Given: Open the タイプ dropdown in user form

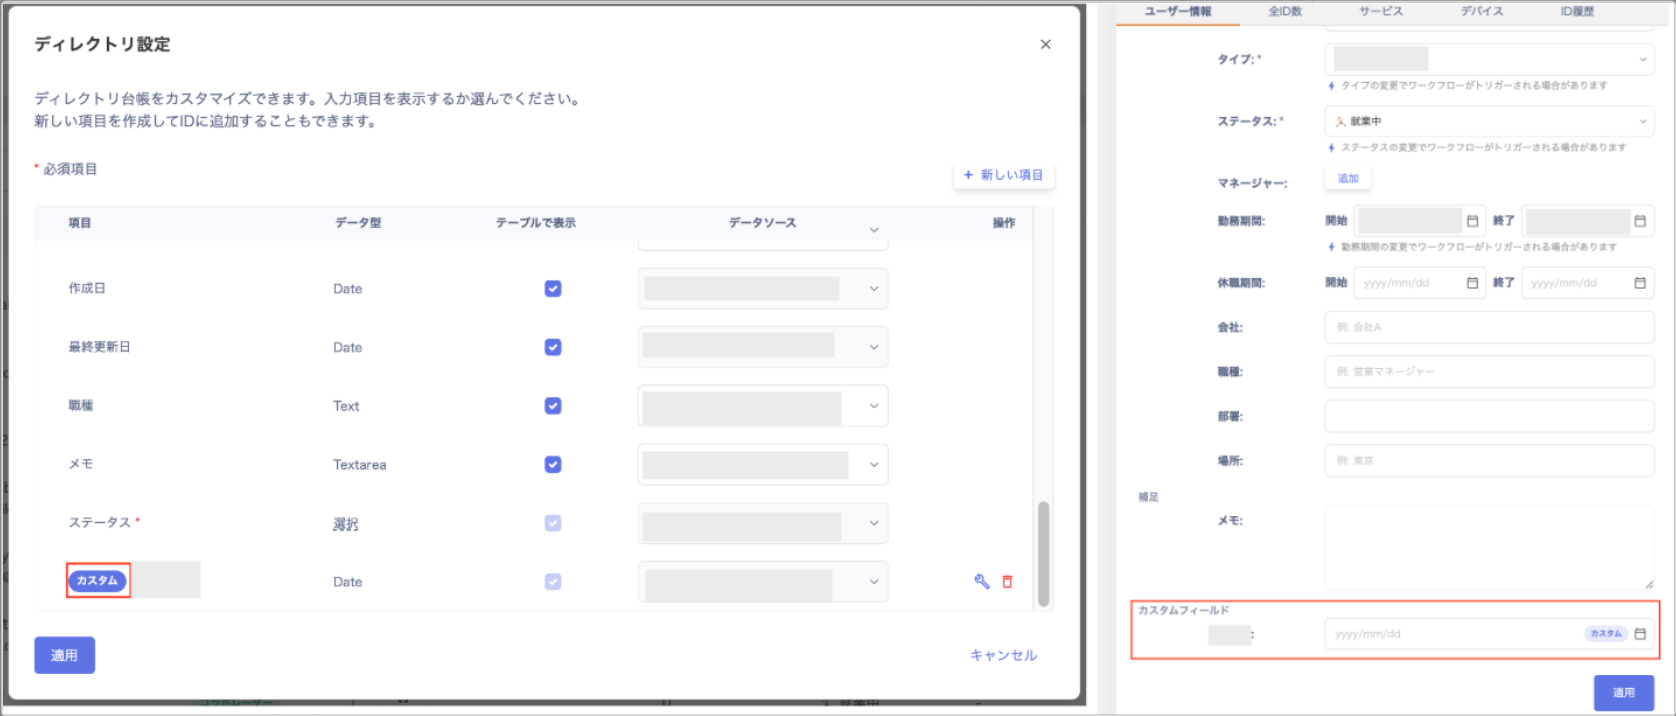Looking at the screenshot, I should 1489,59.
